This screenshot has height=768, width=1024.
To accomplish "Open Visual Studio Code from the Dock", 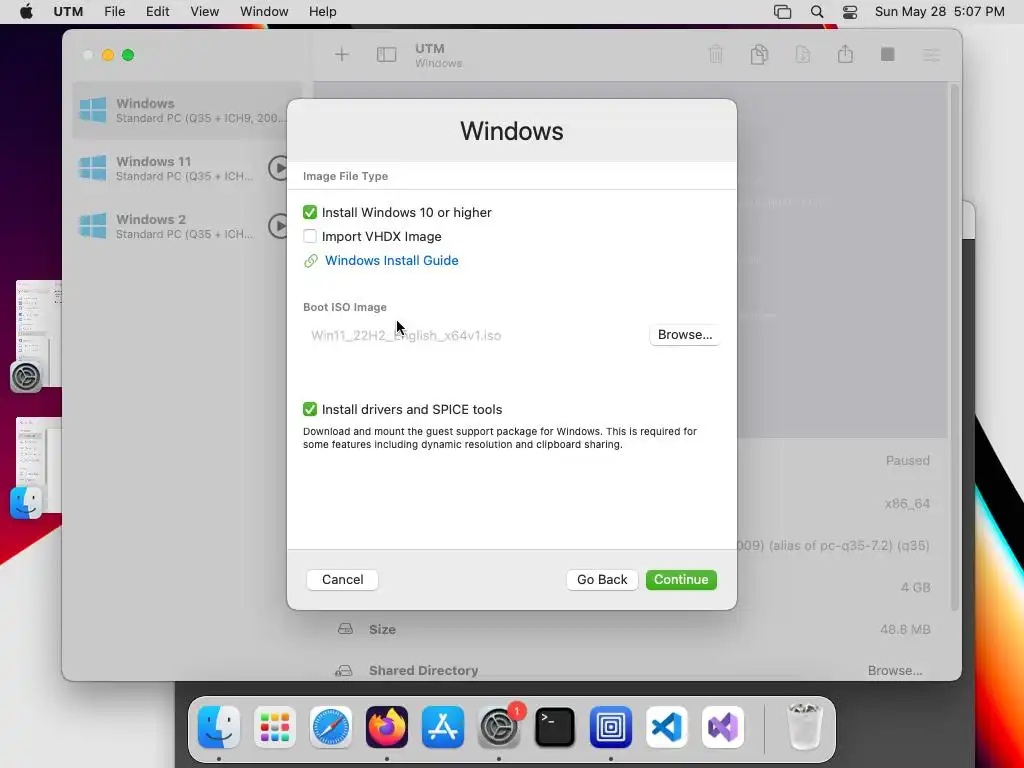I will 667,727.
